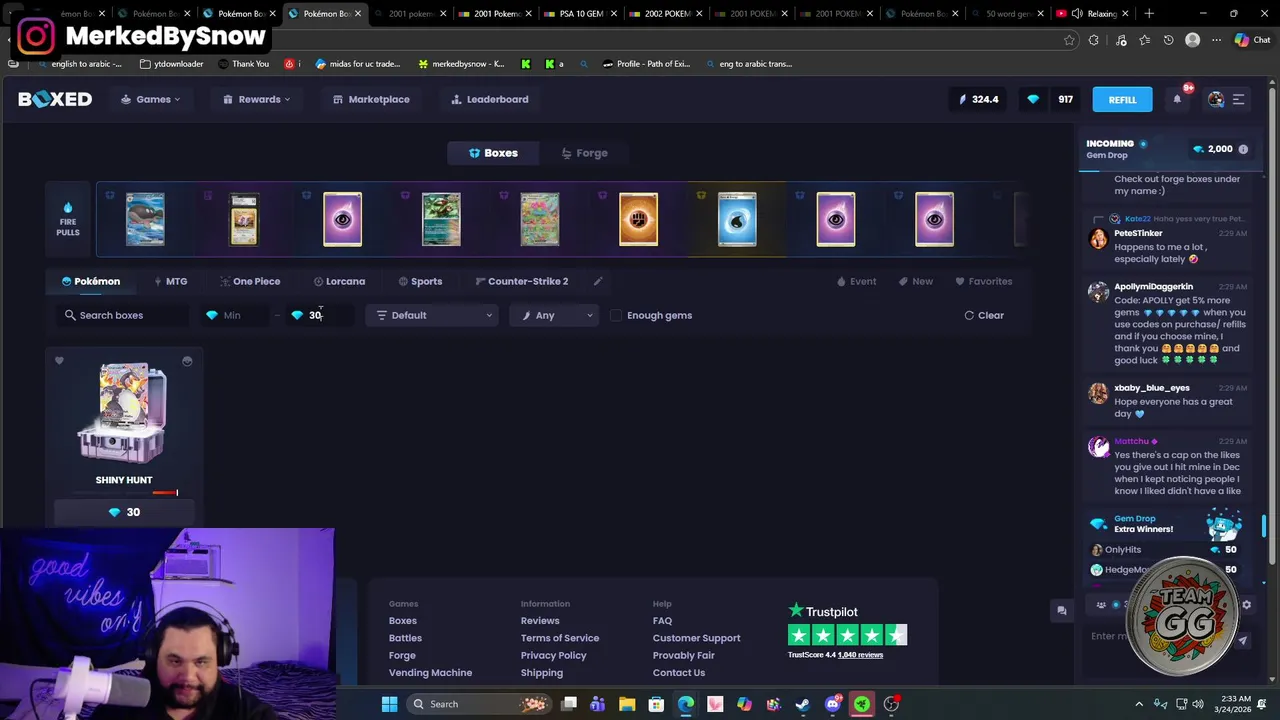Open the Default sort dropdown
The width and height of the screenshot is (1280, 720).
coord(433,315)
